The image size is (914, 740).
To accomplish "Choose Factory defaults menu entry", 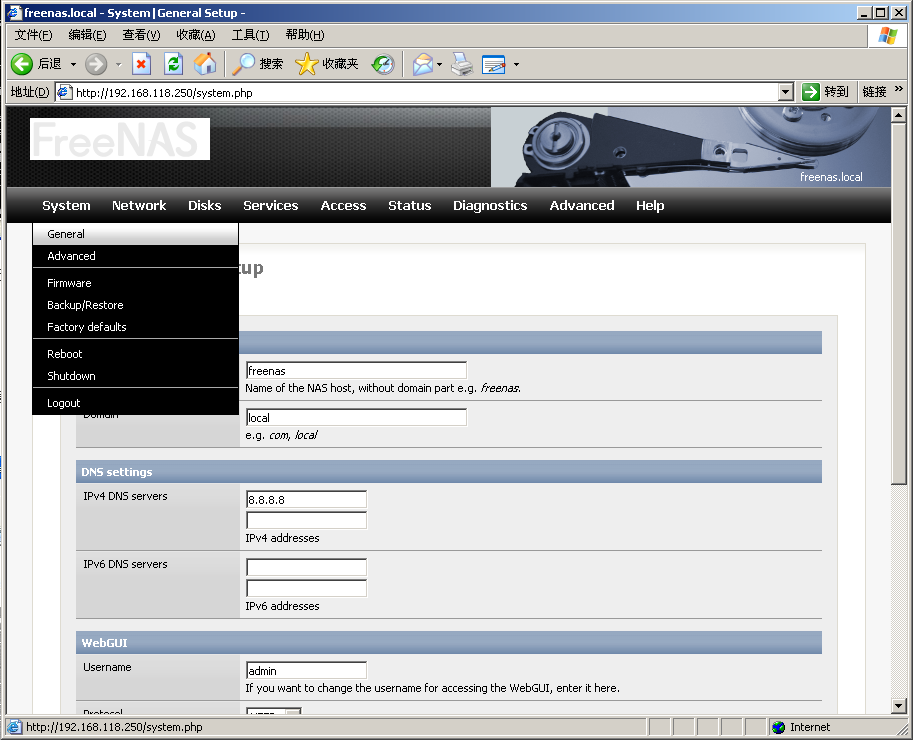I will click(x=135, y=327).
